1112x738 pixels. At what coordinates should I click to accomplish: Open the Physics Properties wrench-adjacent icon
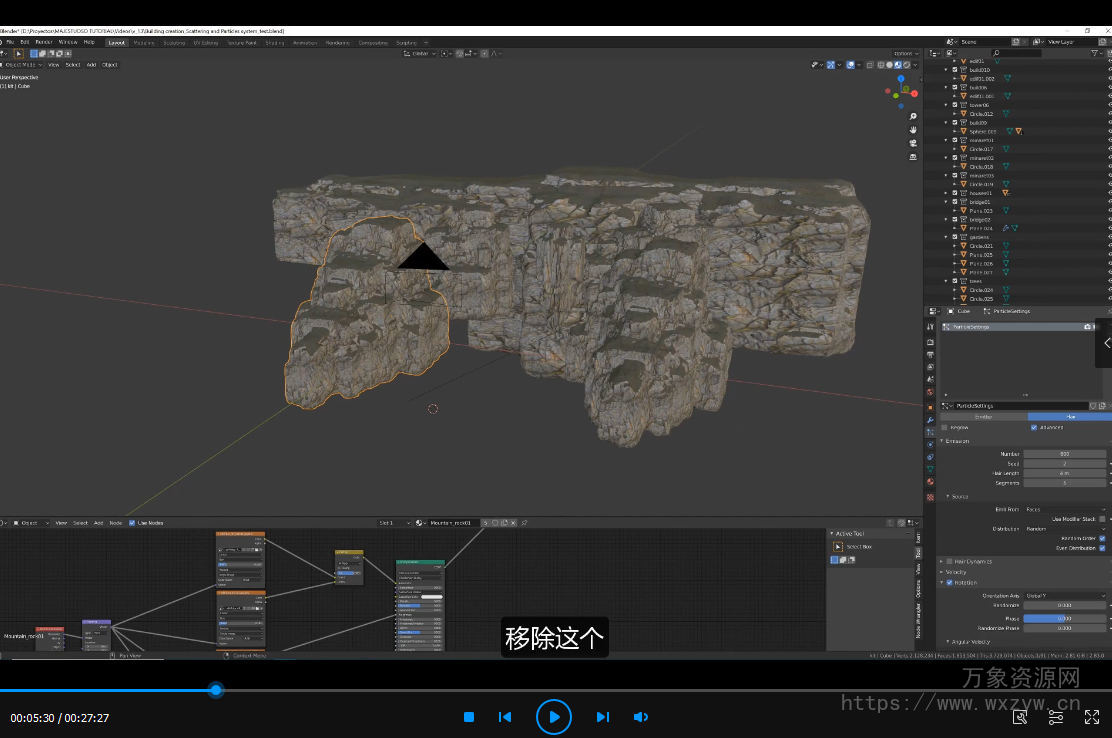[930, 444]
